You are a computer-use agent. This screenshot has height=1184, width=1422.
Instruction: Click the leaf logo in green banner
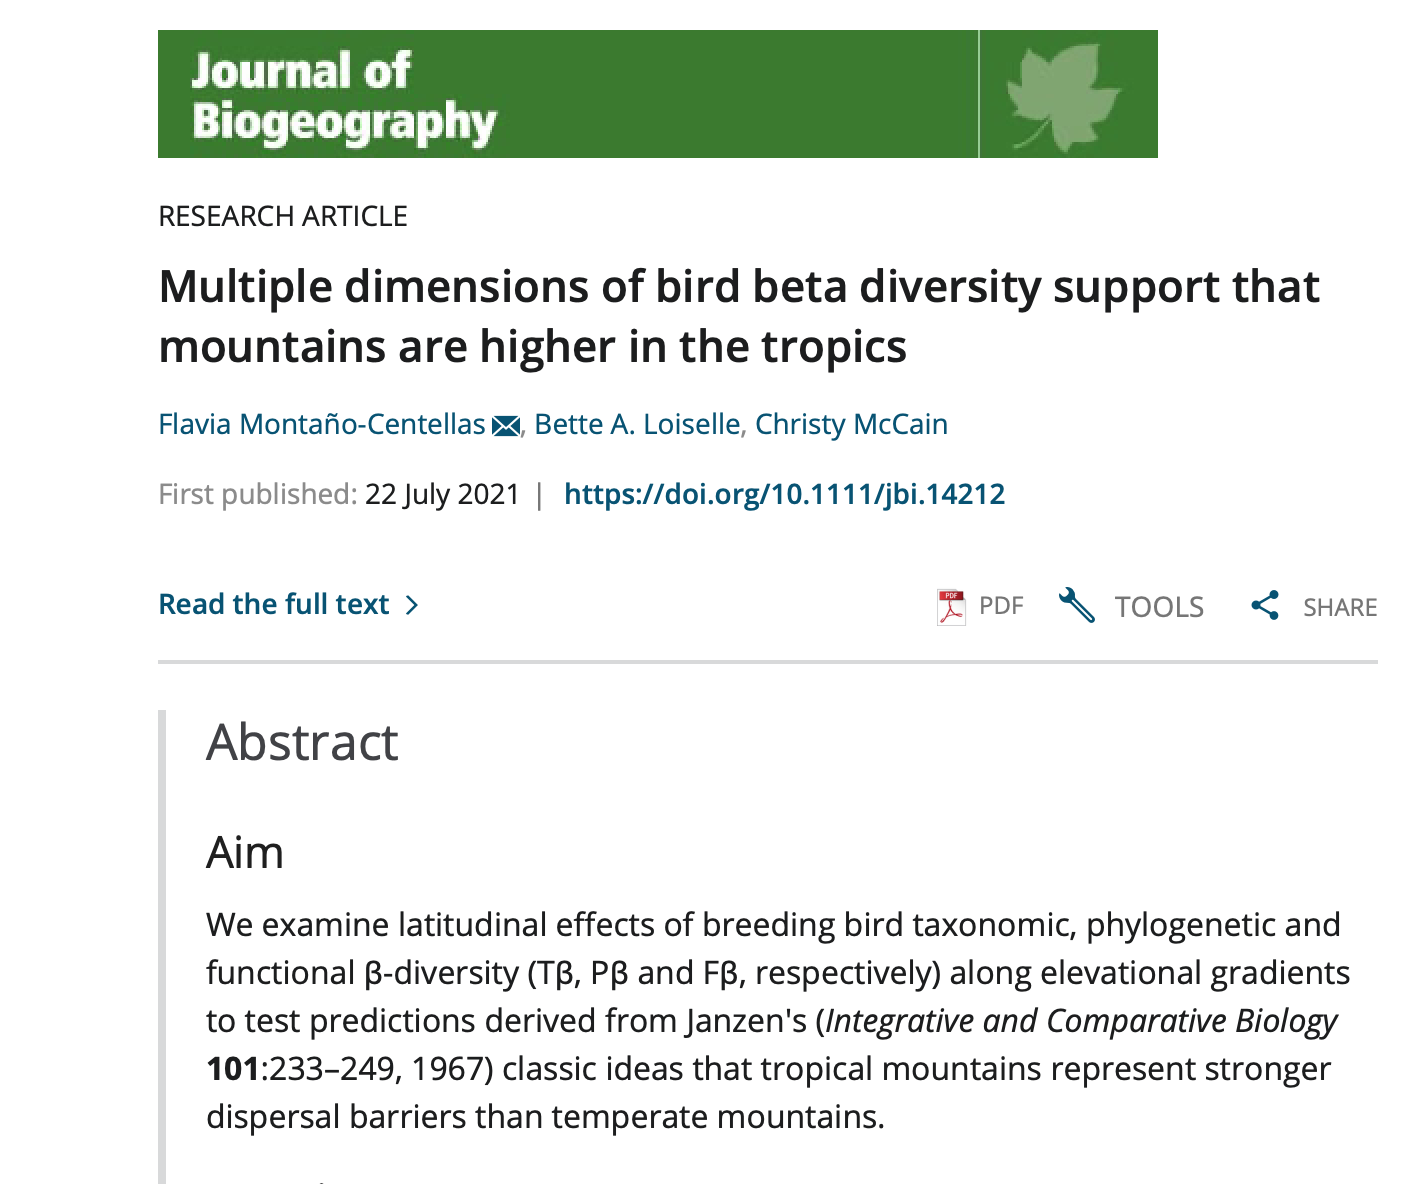click(x=1062, y=96)
